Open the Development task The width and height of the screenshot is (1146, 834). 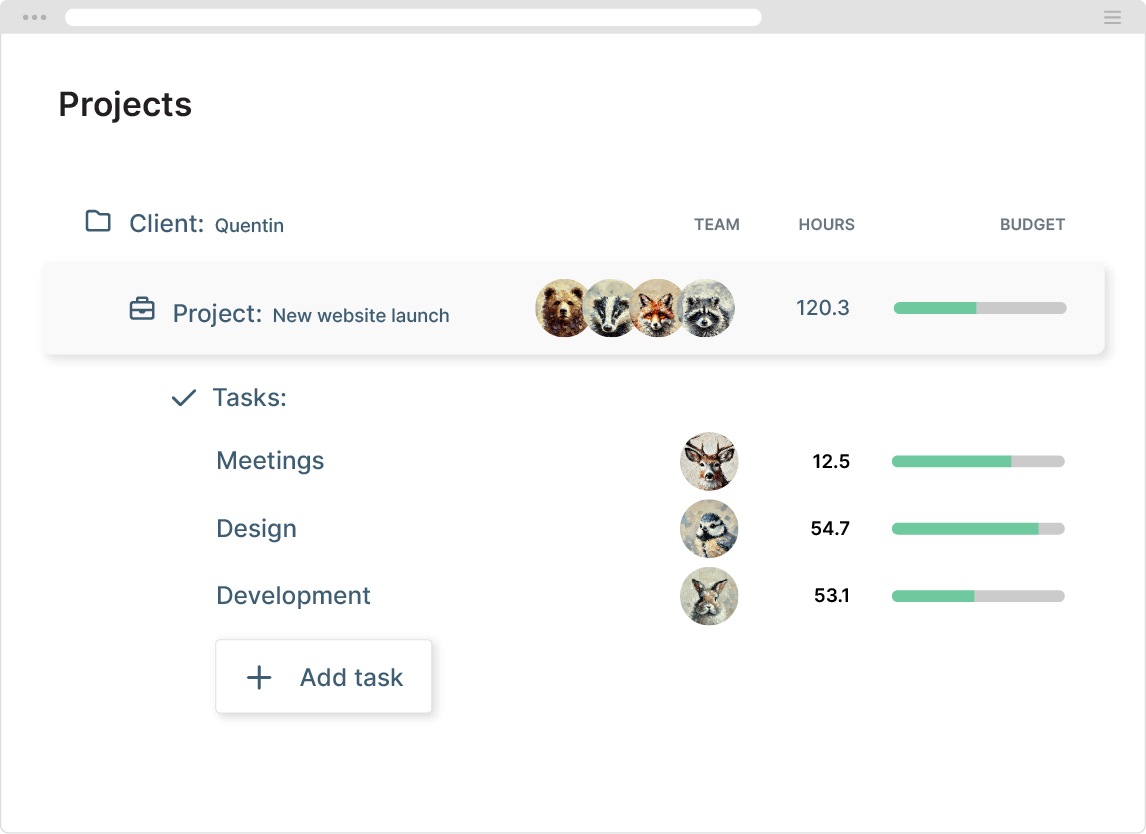pyautogui.click(x=293, y=596)
